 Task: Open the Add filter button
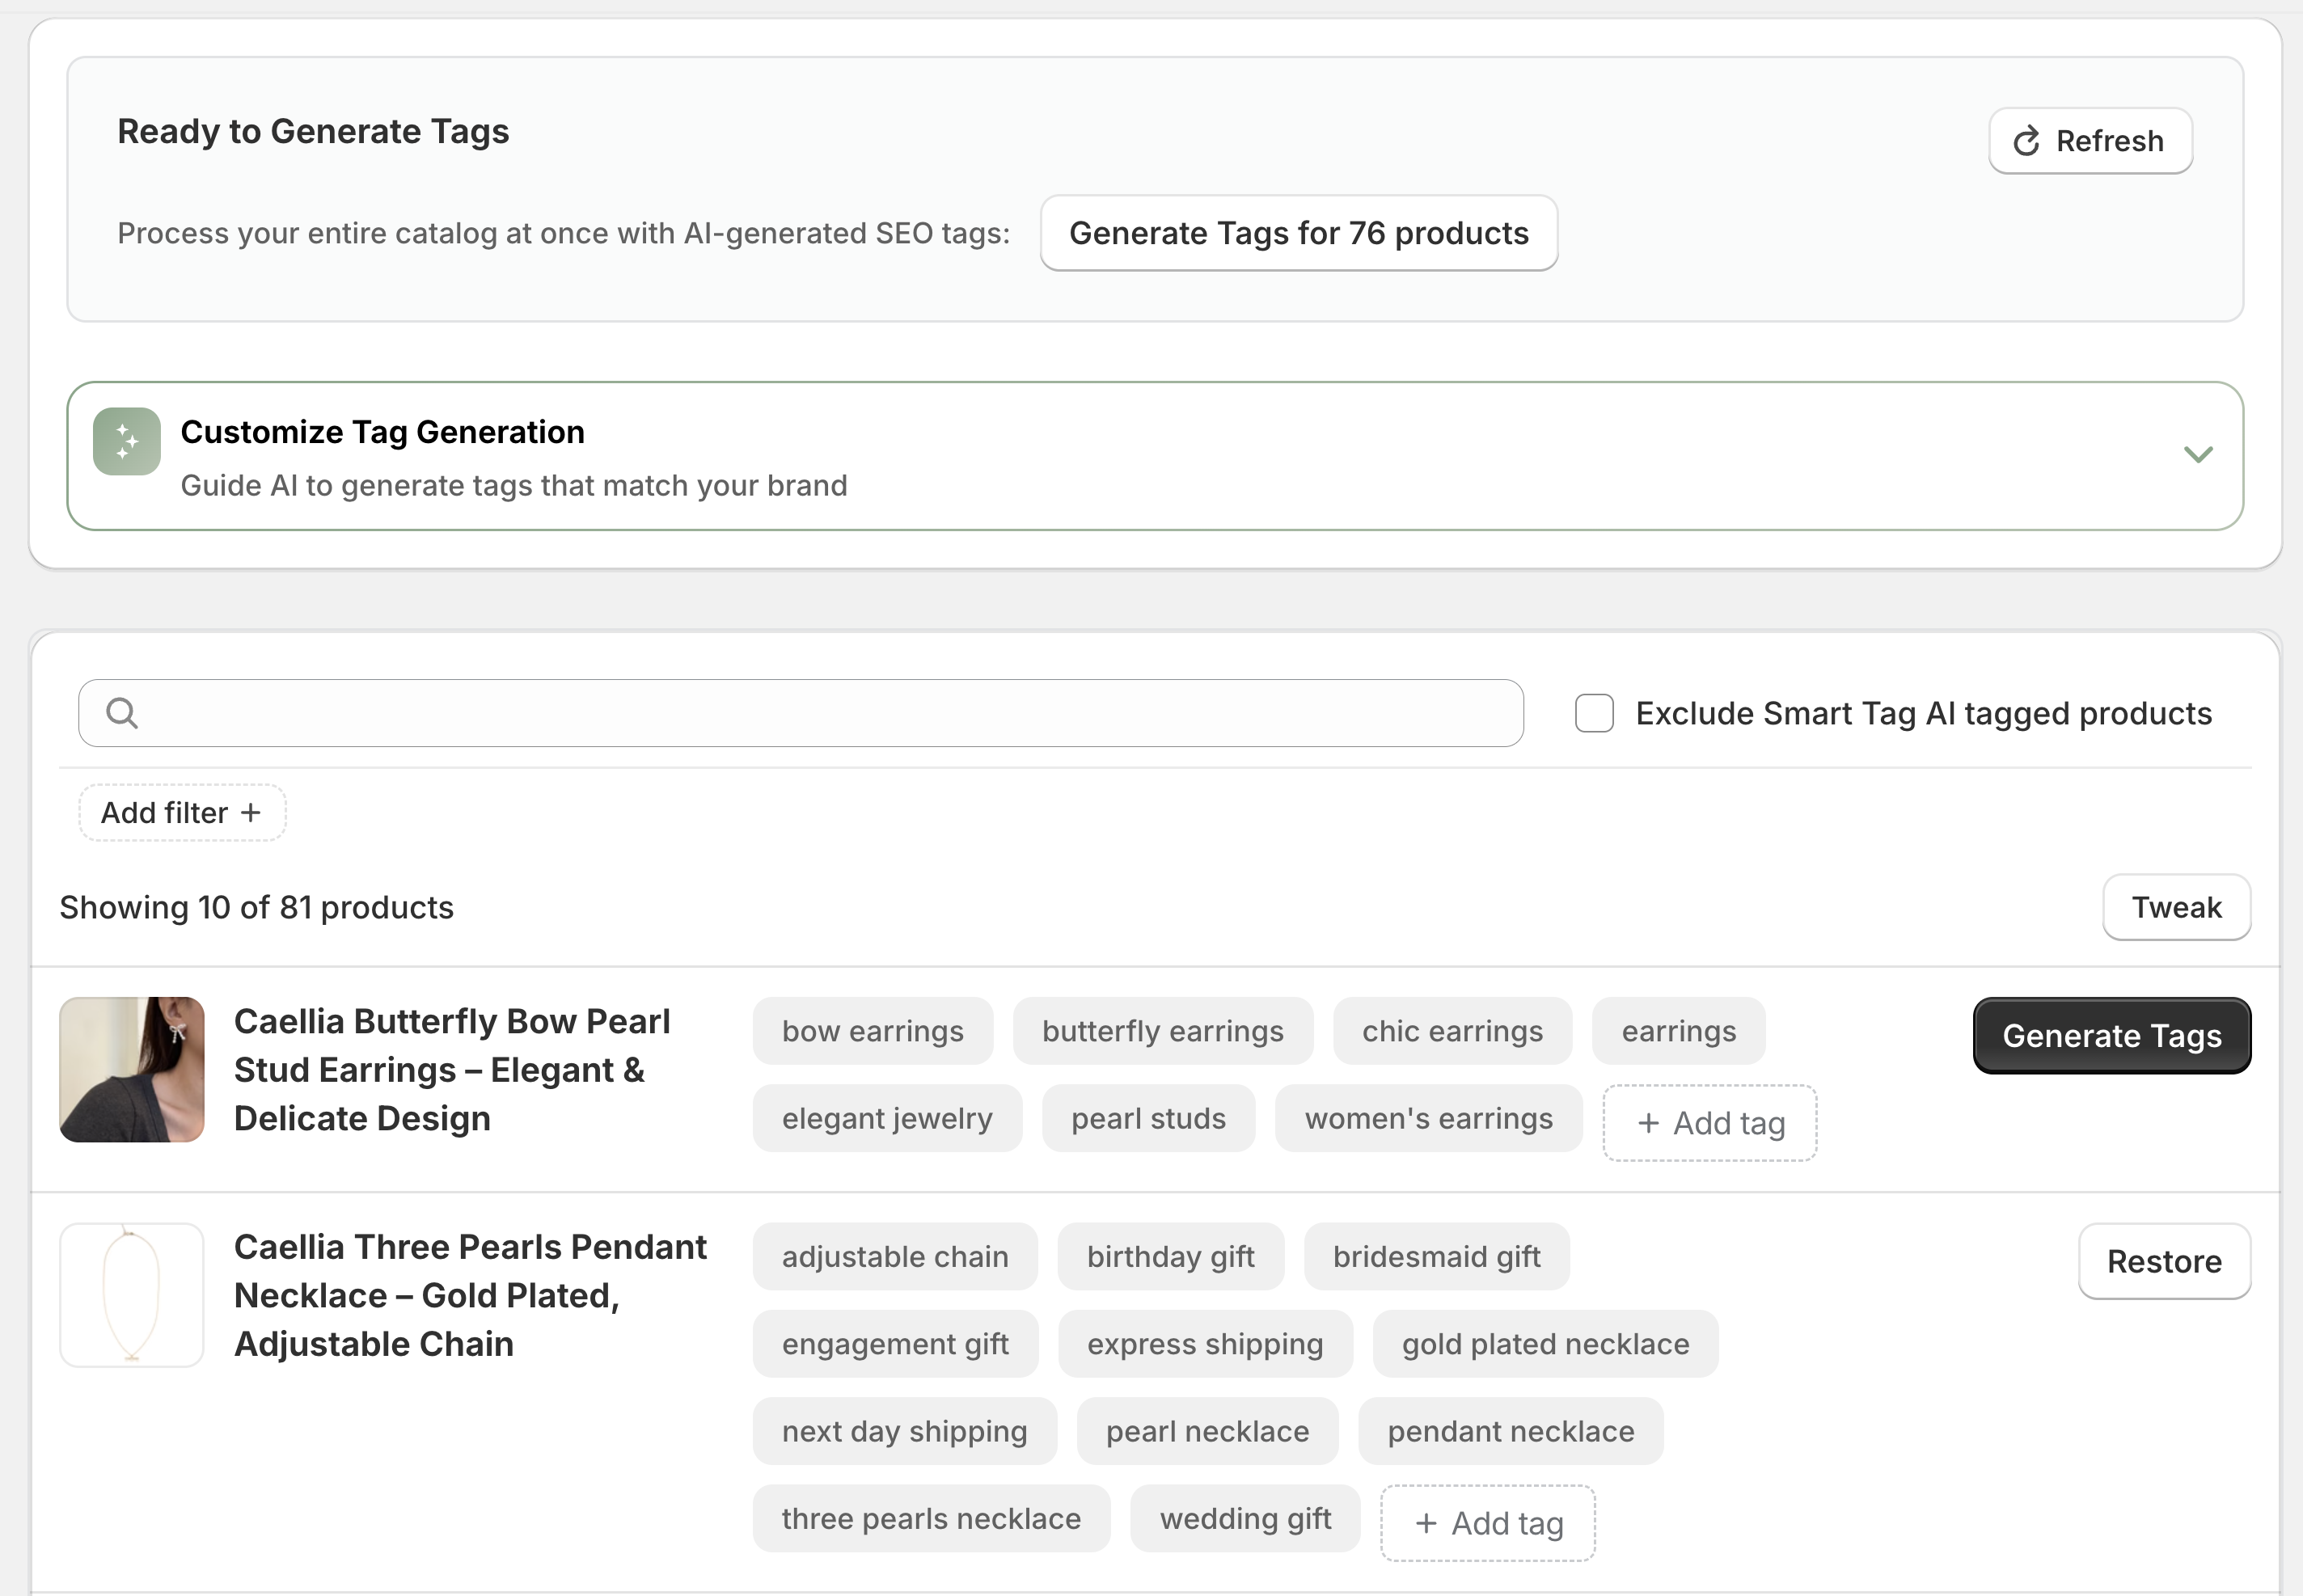coord(182,813)
